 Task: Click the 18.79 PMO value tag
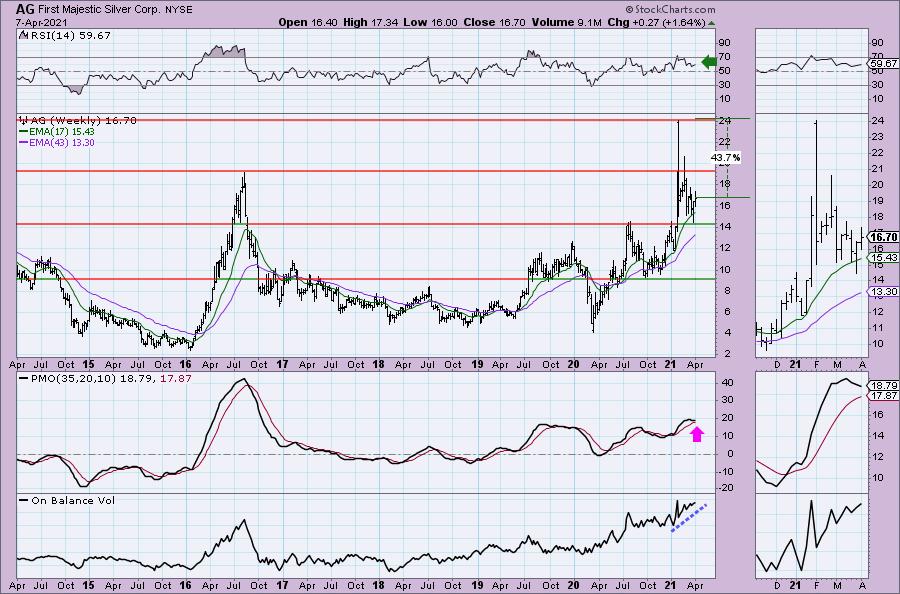coord(884,386)
